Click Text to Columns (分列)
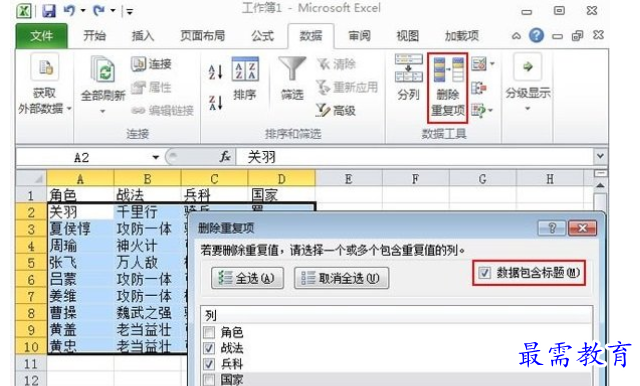Viewport: 640px width, 386px height. [x=408, y=78]
